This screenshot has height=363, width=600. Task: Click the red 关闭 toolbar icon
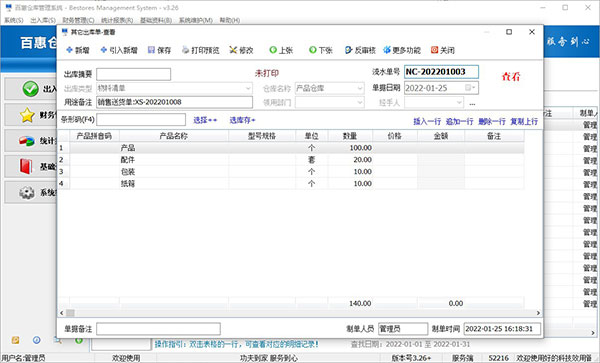434,50
